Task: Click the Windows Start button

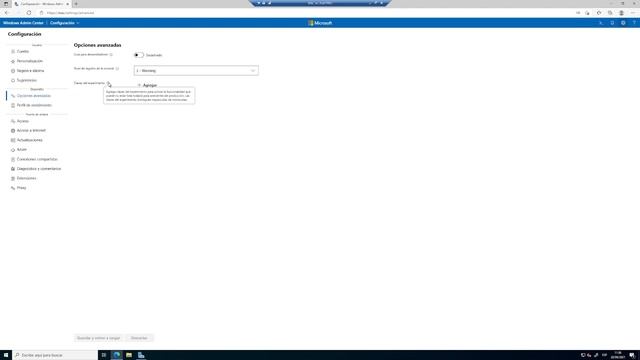Action: coord(6,355)
